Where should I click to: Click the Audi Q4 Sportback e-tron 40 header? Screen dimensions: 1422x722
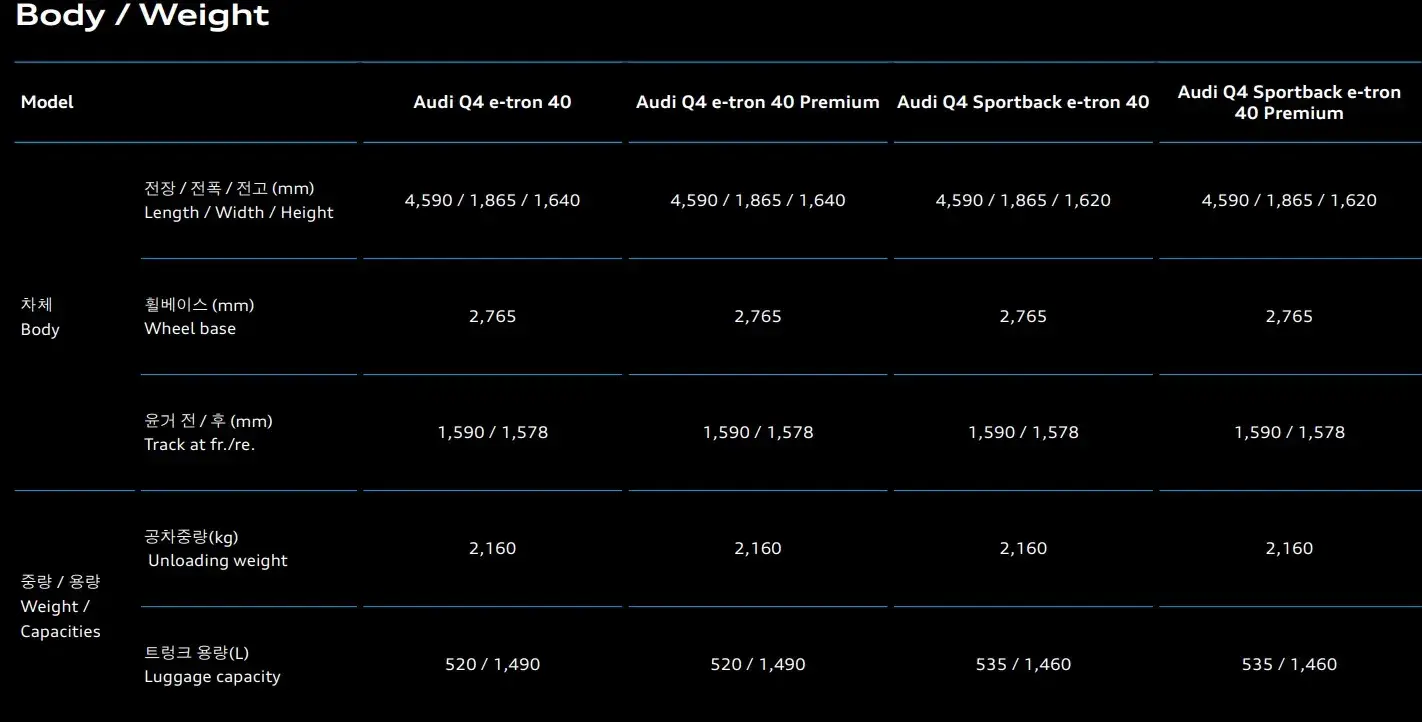click(x=1023, y=102)
